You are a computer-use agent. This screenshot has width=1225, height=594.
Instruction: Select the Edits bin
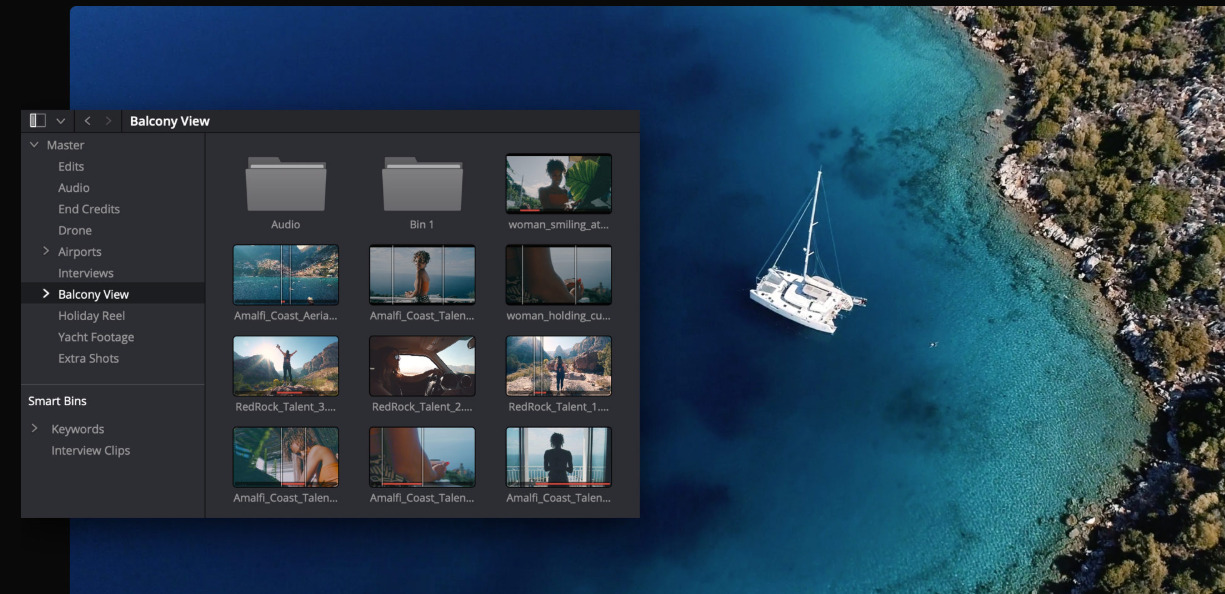[71, 167]
